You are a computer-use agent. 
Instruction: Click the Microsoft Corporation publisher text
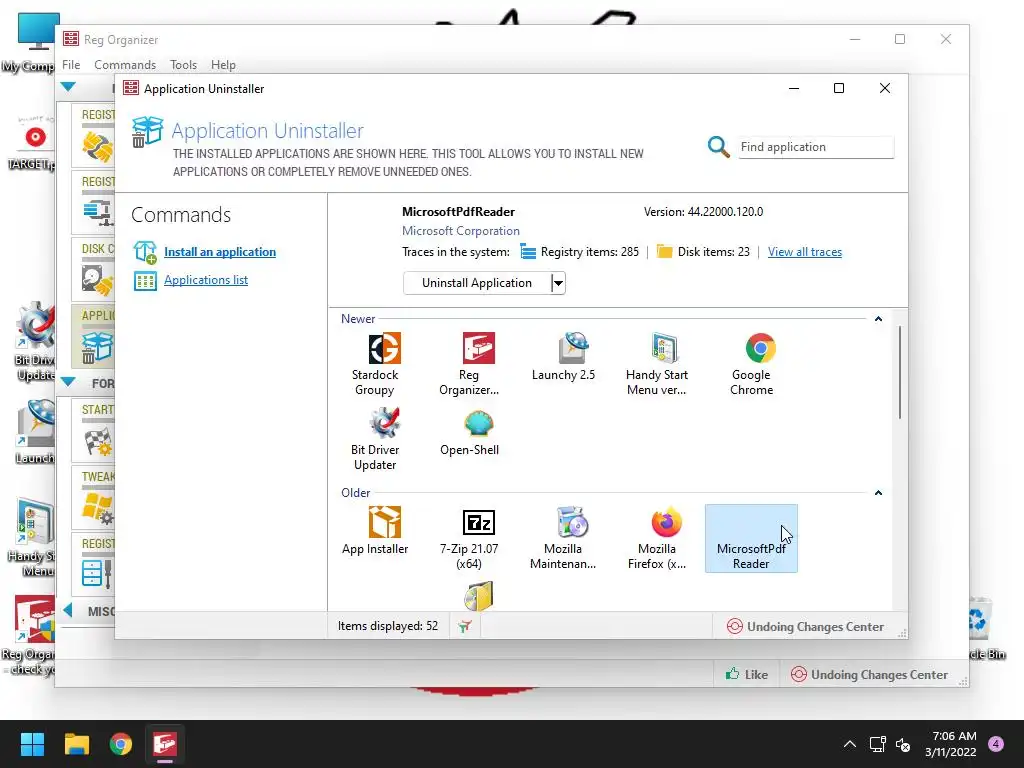click(x=461, y=231)
